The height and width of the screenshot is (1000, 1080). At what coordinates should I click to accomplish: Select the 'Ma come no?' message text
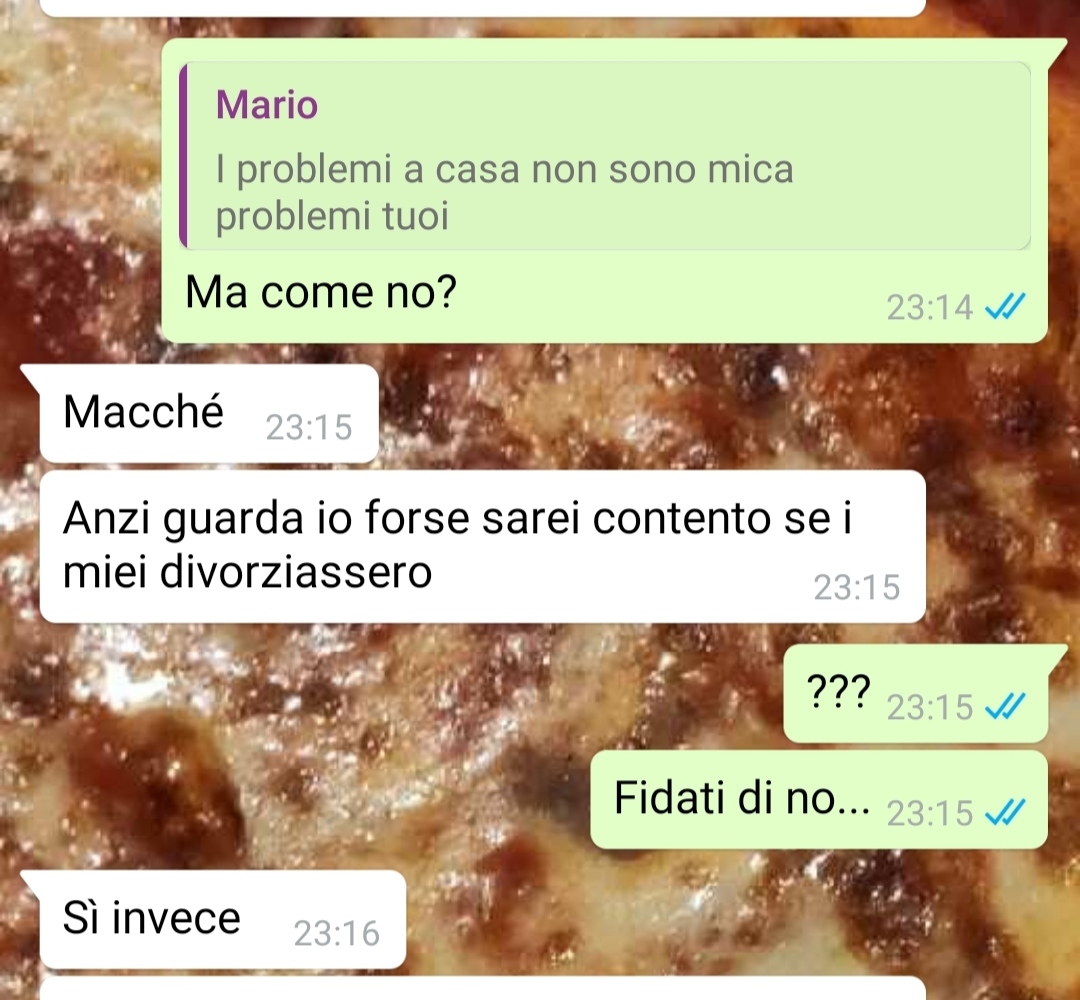point(321,292)
